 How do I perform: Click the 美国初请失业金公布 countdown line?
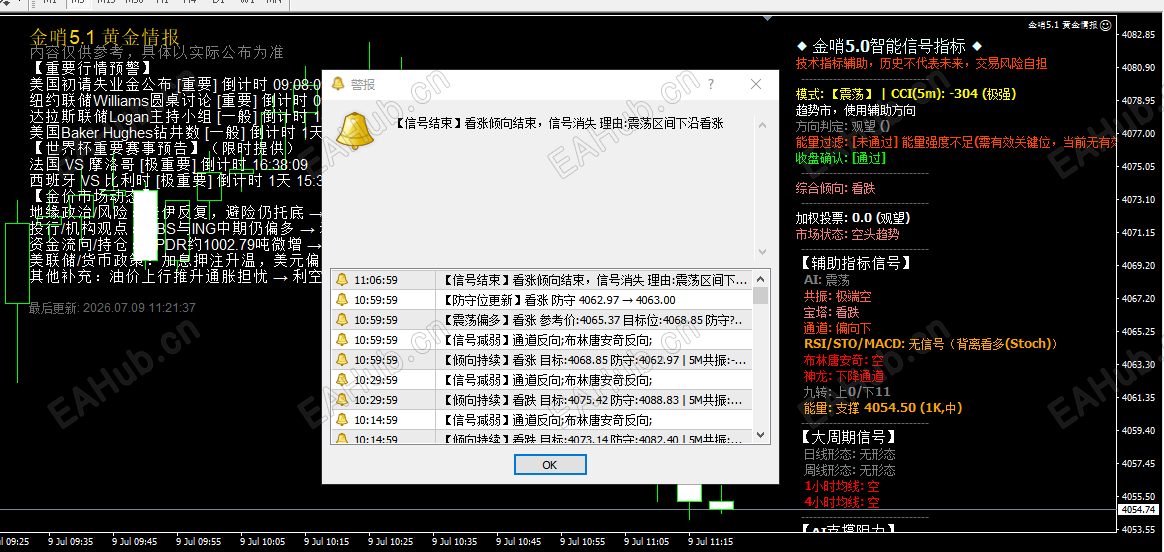[175, 85]
